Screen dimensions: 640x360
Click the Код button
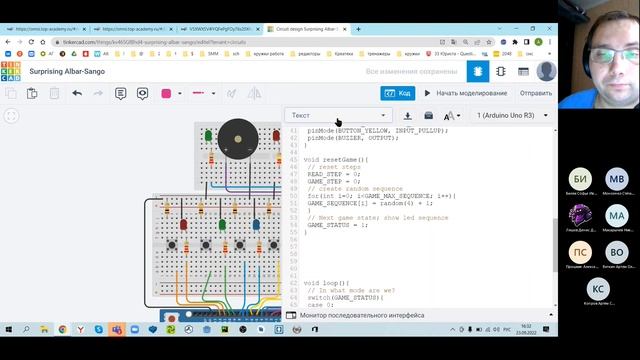click(x=398, y=93)
